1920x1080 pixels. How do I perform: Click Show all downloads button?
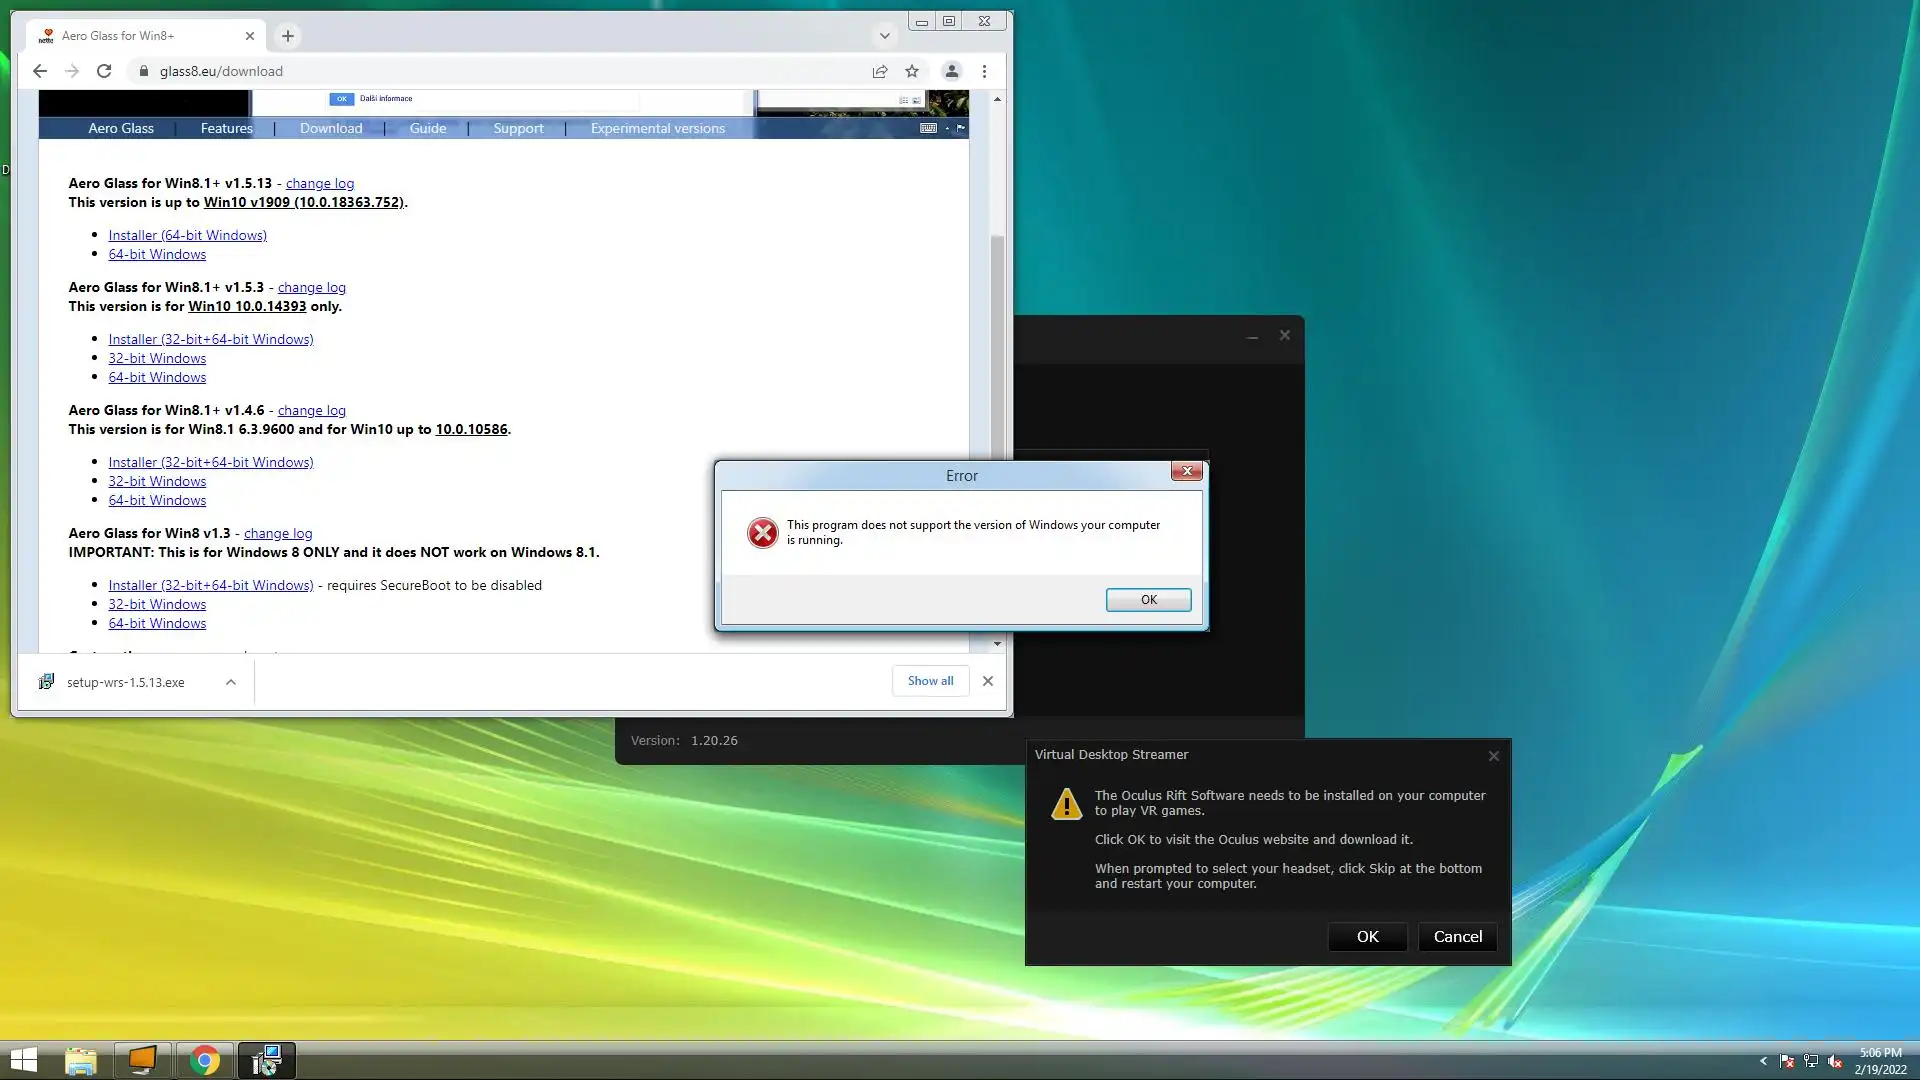pyautogui.click(x=930, y=681)
